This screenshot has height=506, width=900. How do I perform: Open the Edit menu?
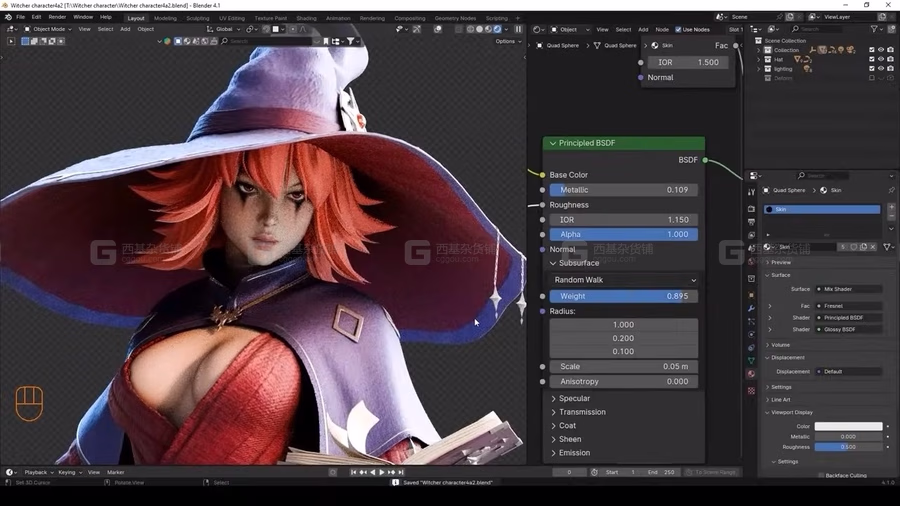tap(36, 17)
